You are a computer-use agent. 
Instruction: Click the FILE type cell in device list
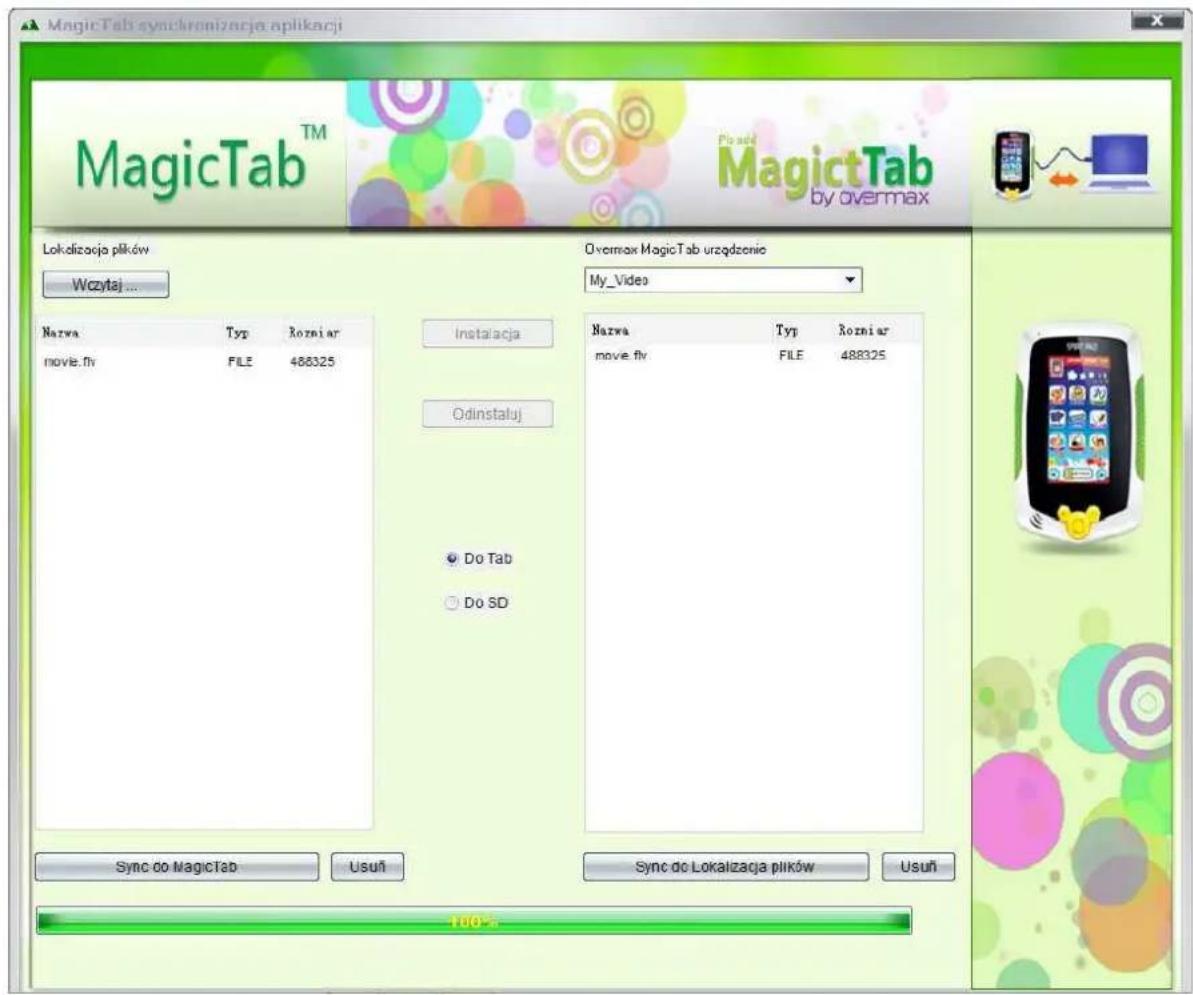click(x=791, y=355)
